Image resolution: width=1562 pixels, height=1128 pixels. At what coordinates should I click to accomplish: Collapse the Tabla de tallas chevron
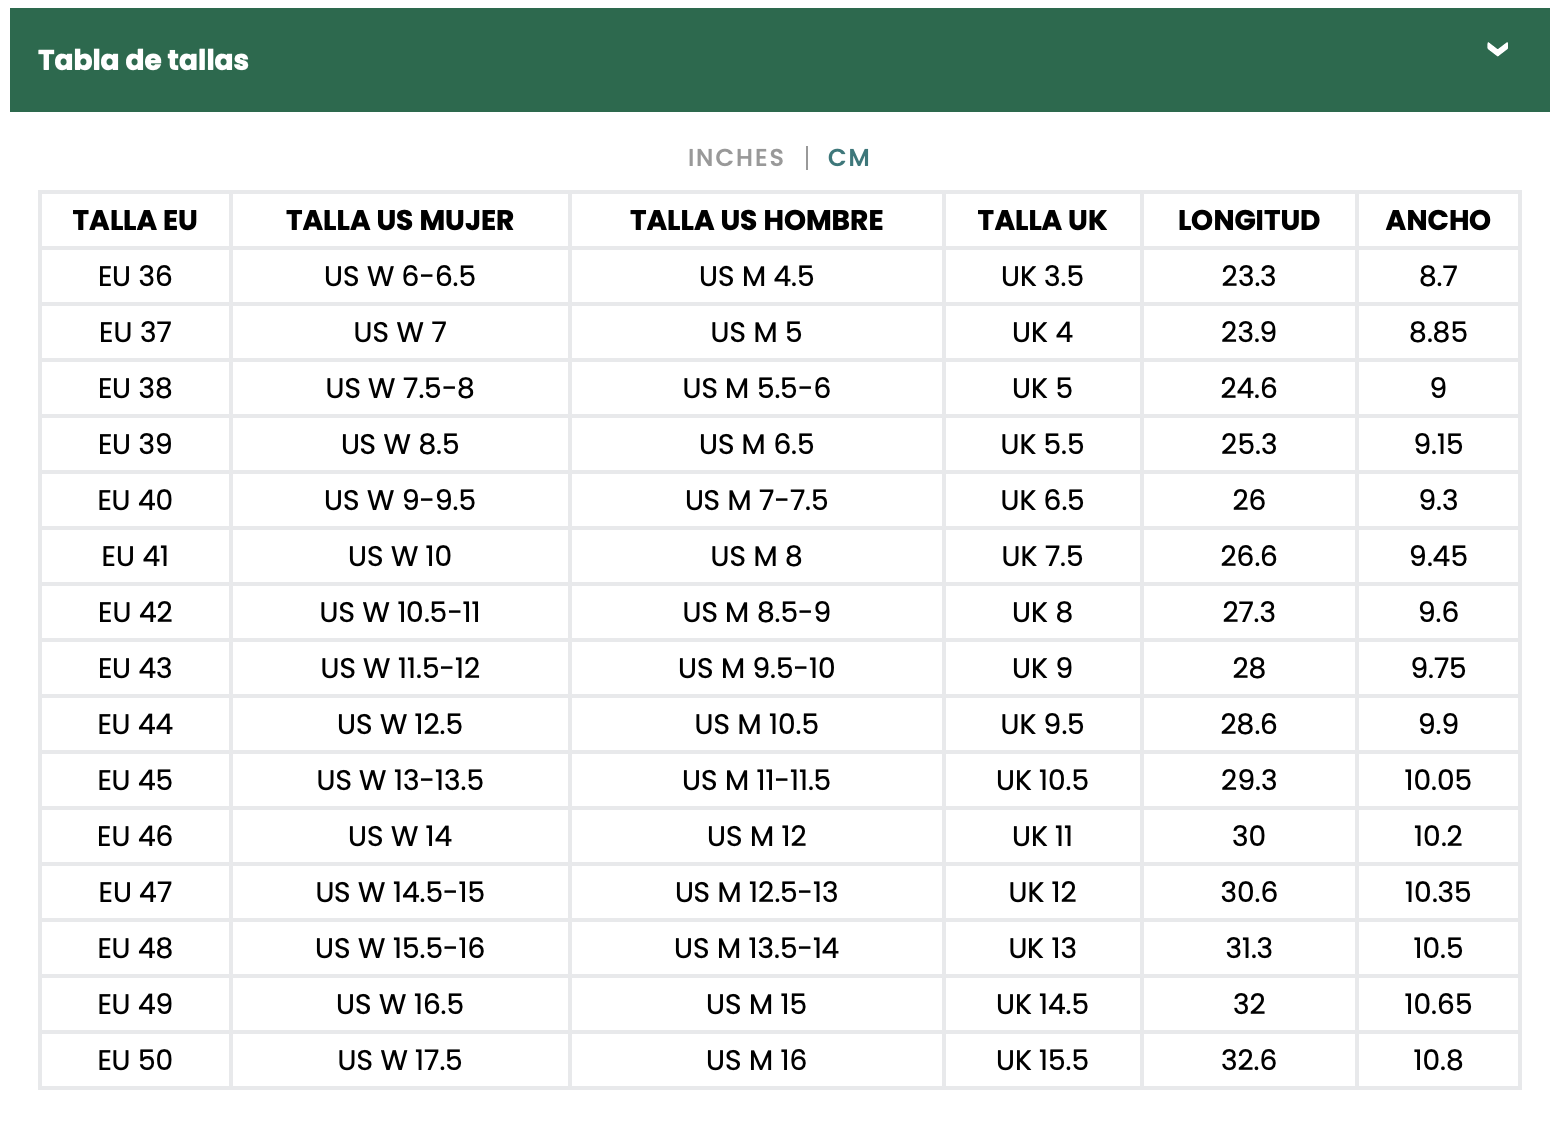[1496, 49]
